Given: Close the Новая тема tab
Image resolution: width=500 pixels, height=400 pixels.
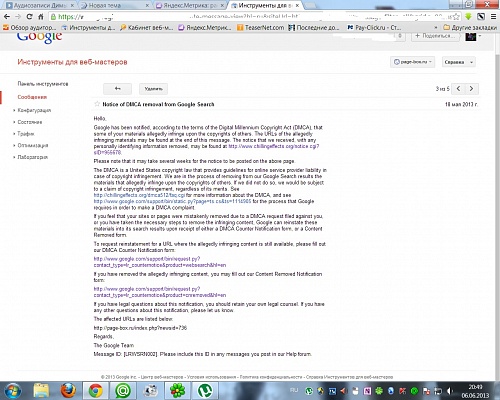Looking at the screenshot, I should point(148,5).
